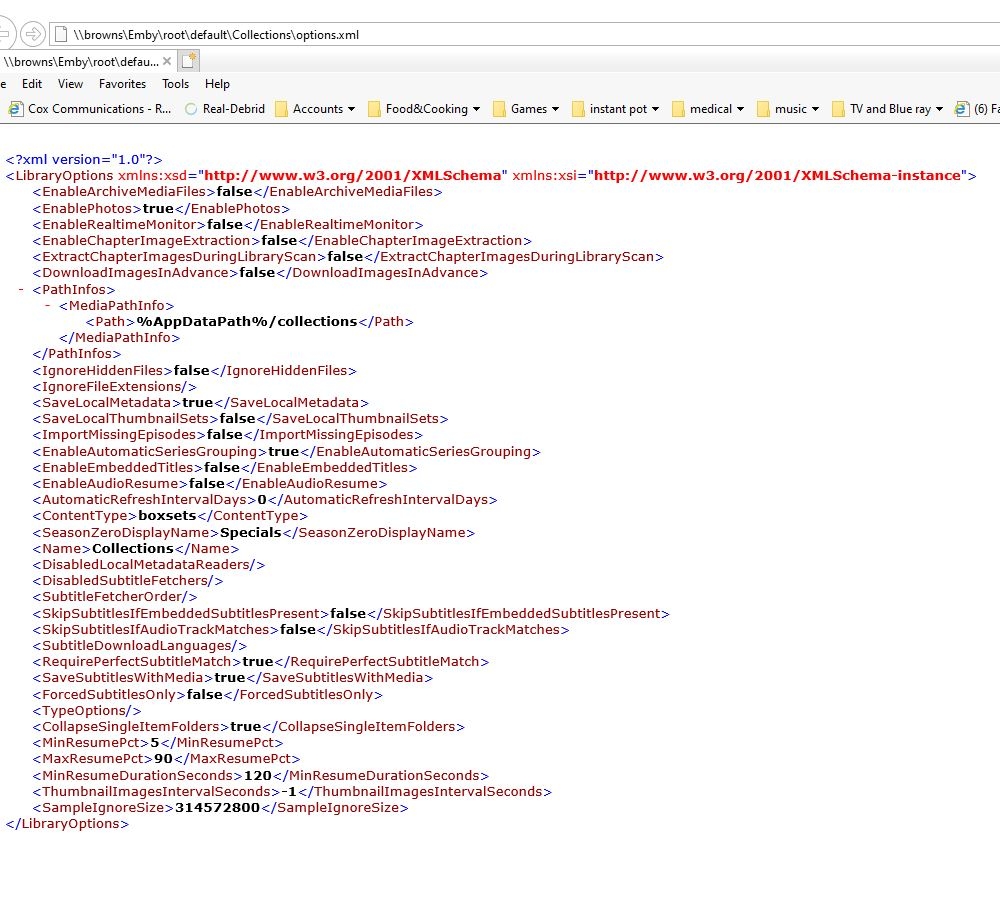Click the page icon in address bar
Viewport: 1000px width, 924px height.
(x=61, y=34)
